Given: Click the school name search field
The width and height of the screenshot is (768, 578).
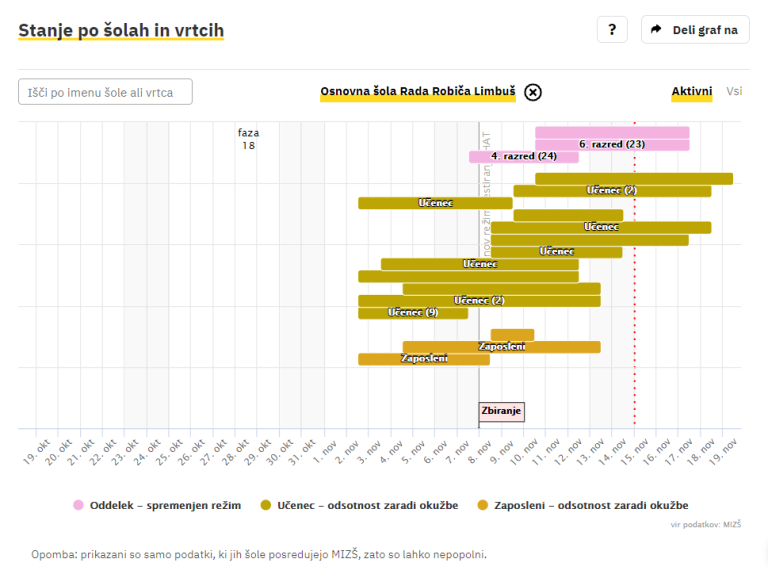Looking at the screenshot, I should [x=105, y=92].
